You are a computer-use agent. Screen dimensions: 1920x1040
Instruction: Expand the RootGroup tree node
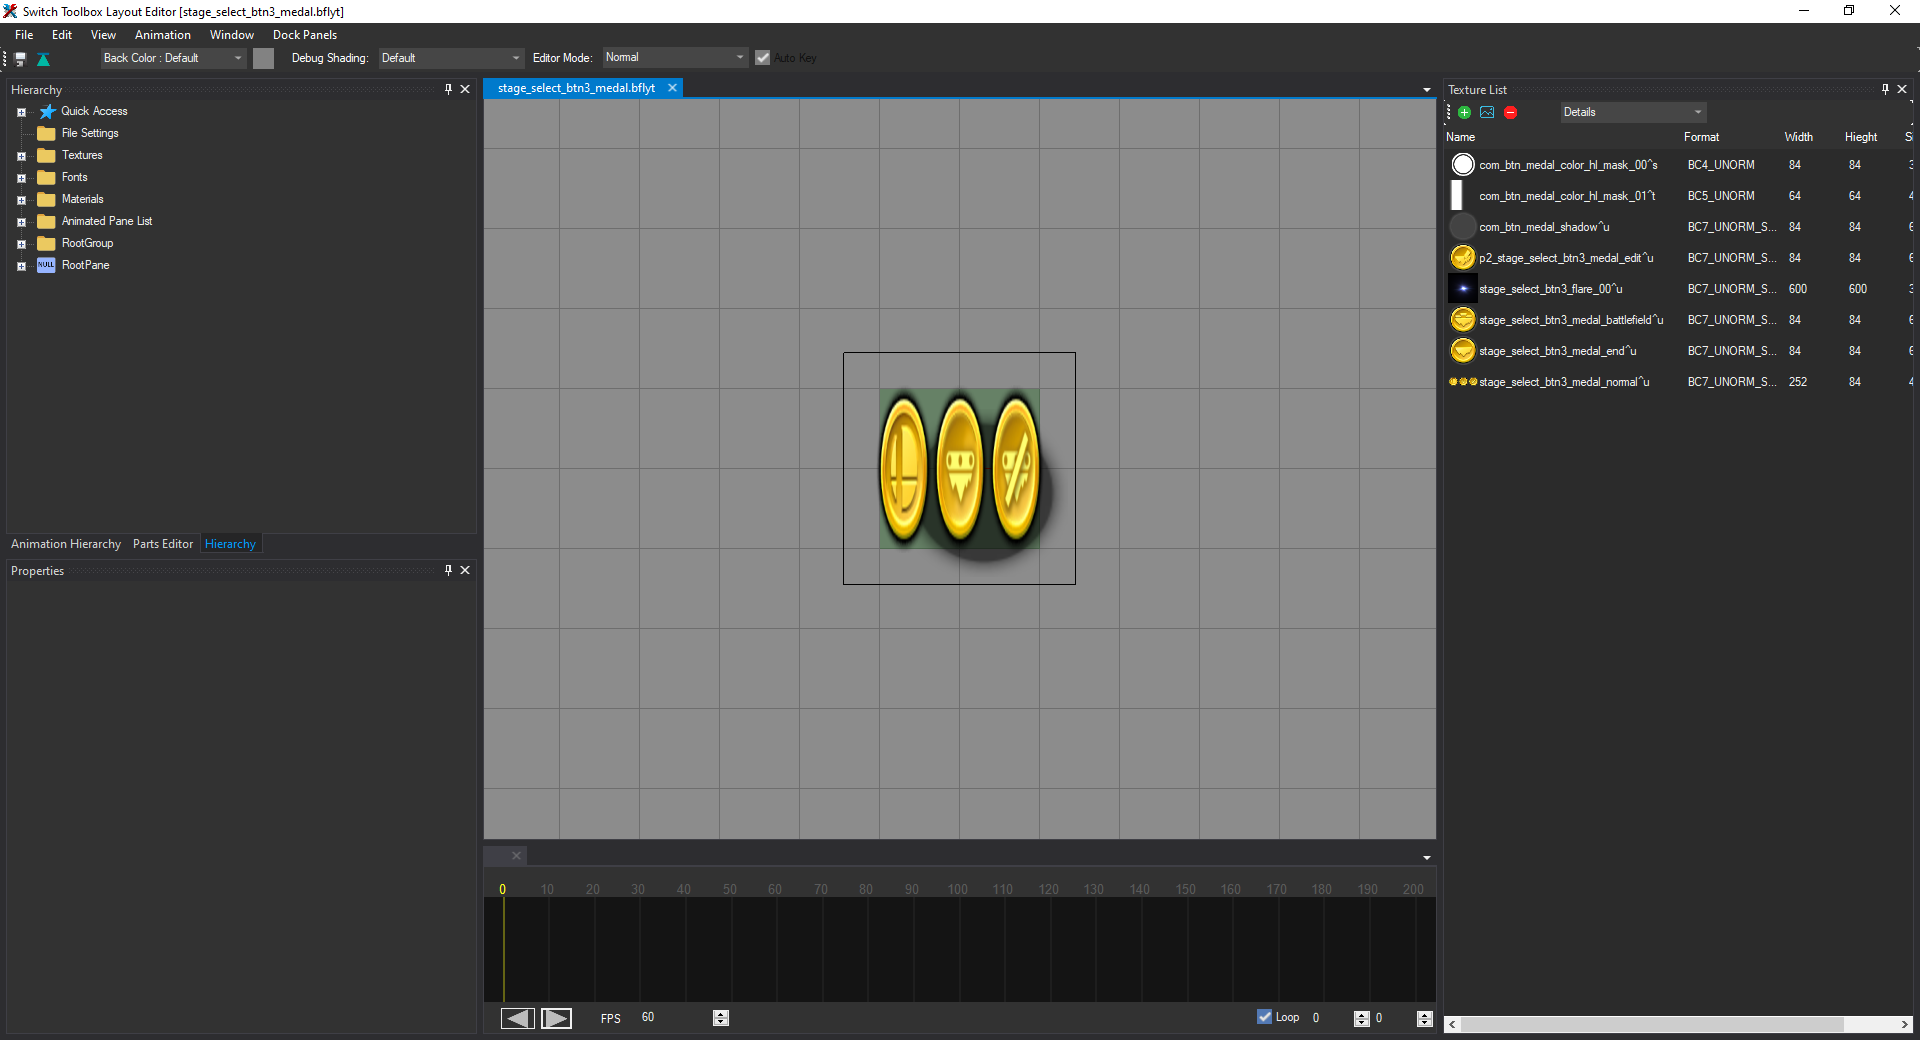click(x=21, y=244)
